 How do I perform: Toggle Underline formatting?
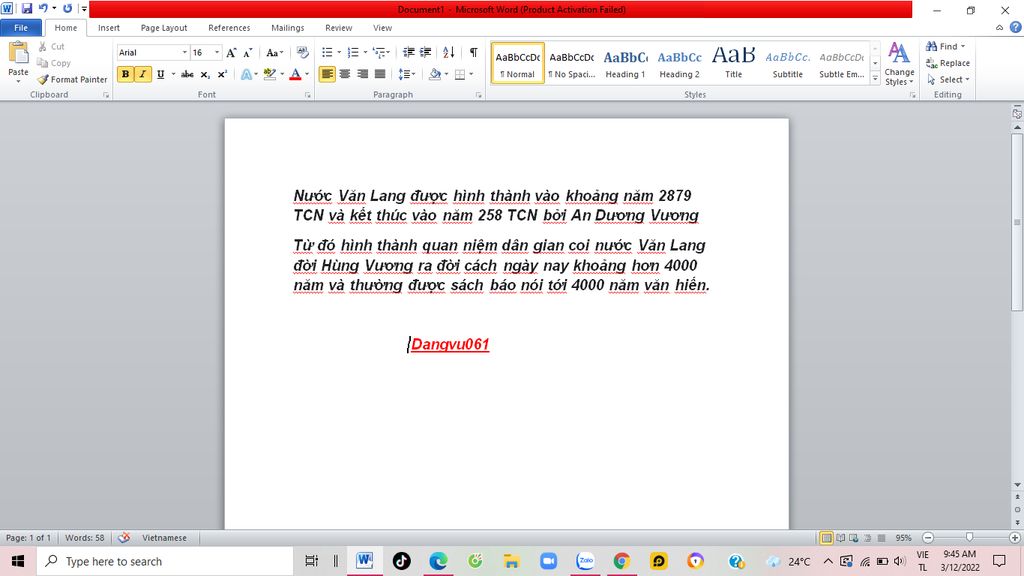pos(160,74)
